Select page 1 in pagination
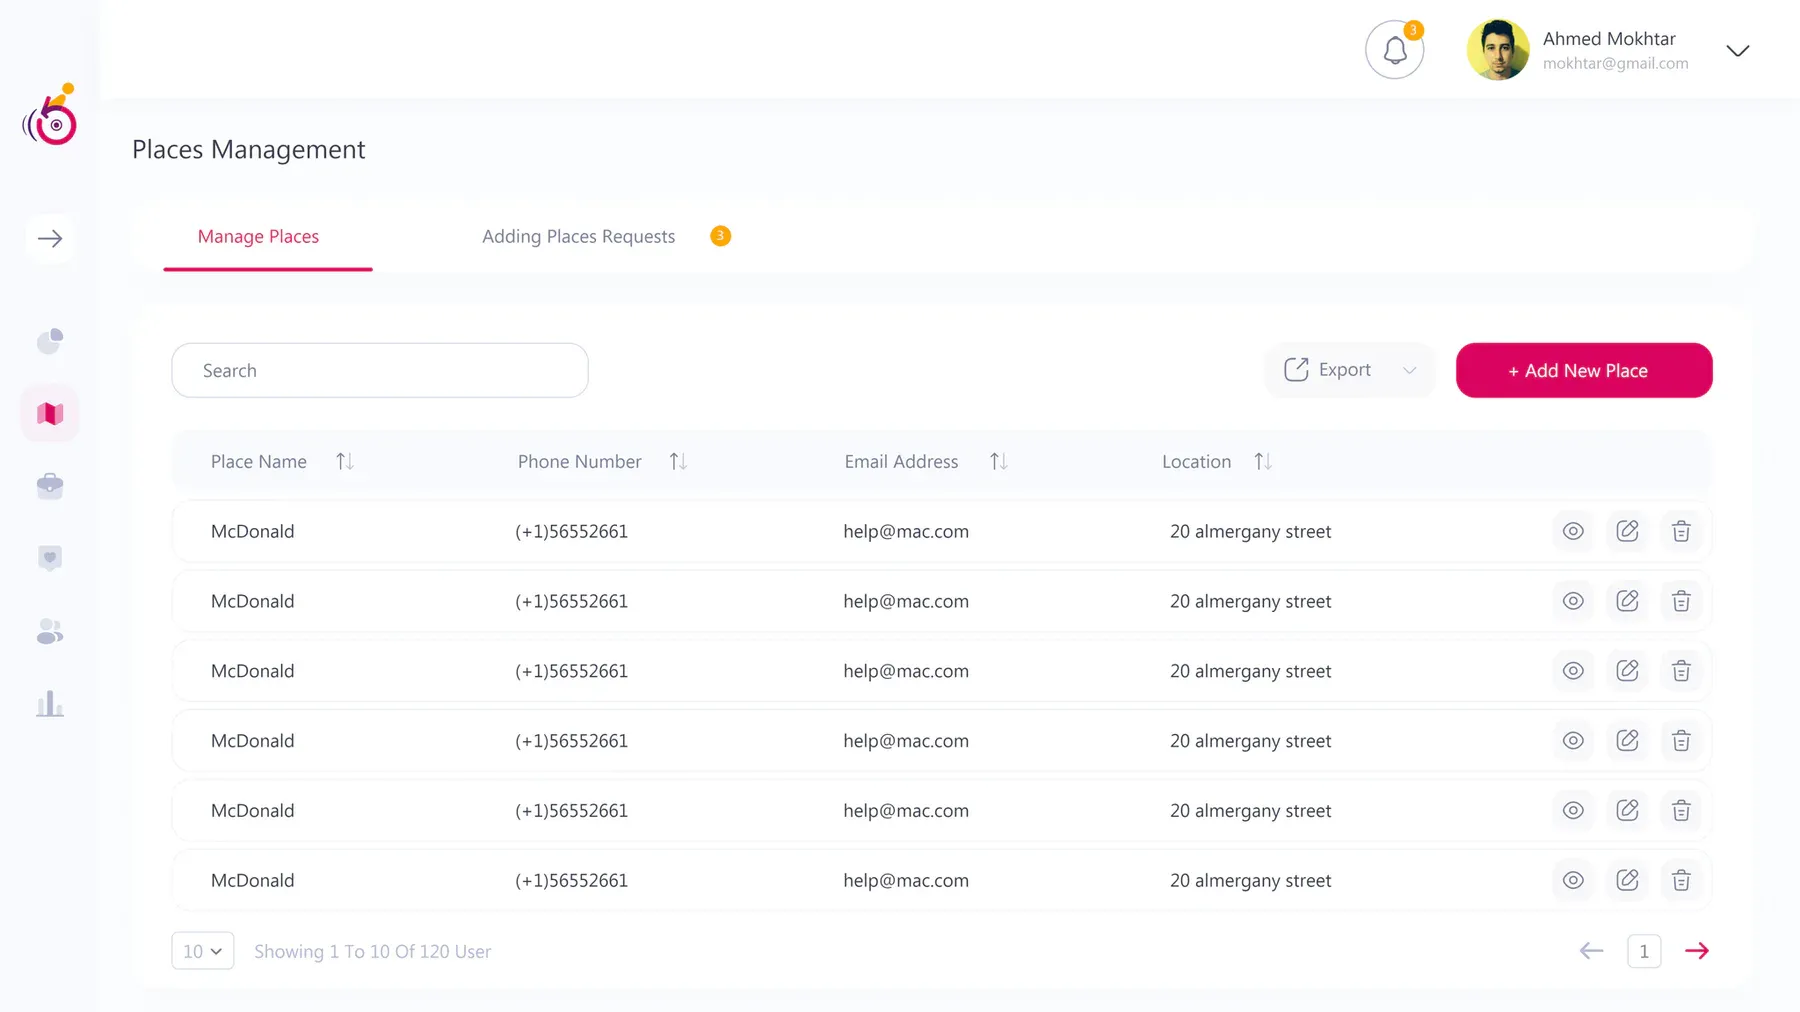Image resolution: width=1800 pixels, height=1012 pixels. (1644, 951)
